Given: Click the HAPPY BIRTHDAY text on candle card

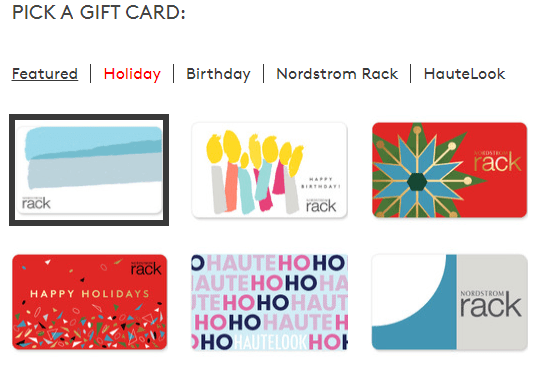Looking at the screenshot, I should [320, 183].
